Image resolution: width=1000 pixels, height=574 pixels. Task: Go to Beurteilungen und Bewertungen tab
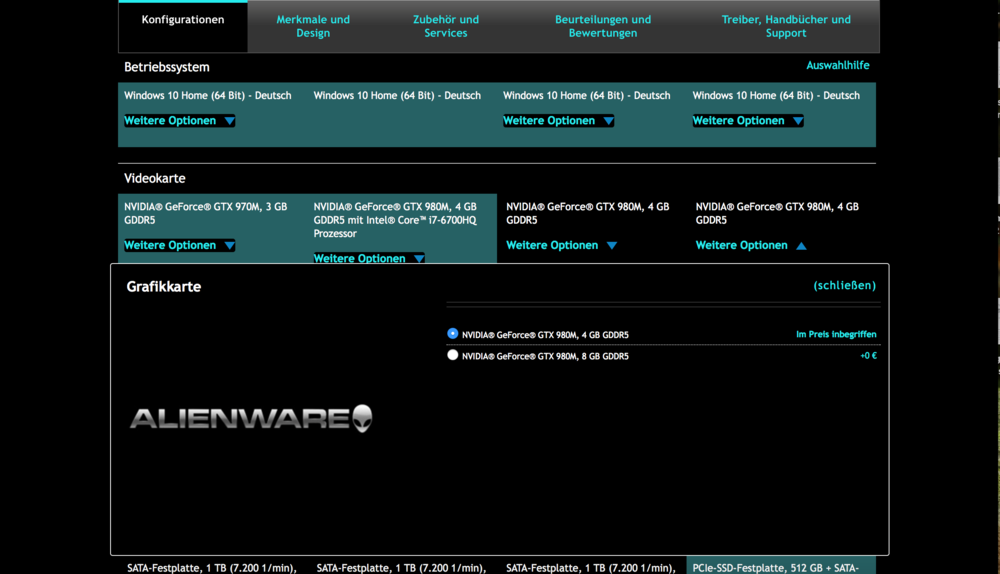(x=603, y=26)
